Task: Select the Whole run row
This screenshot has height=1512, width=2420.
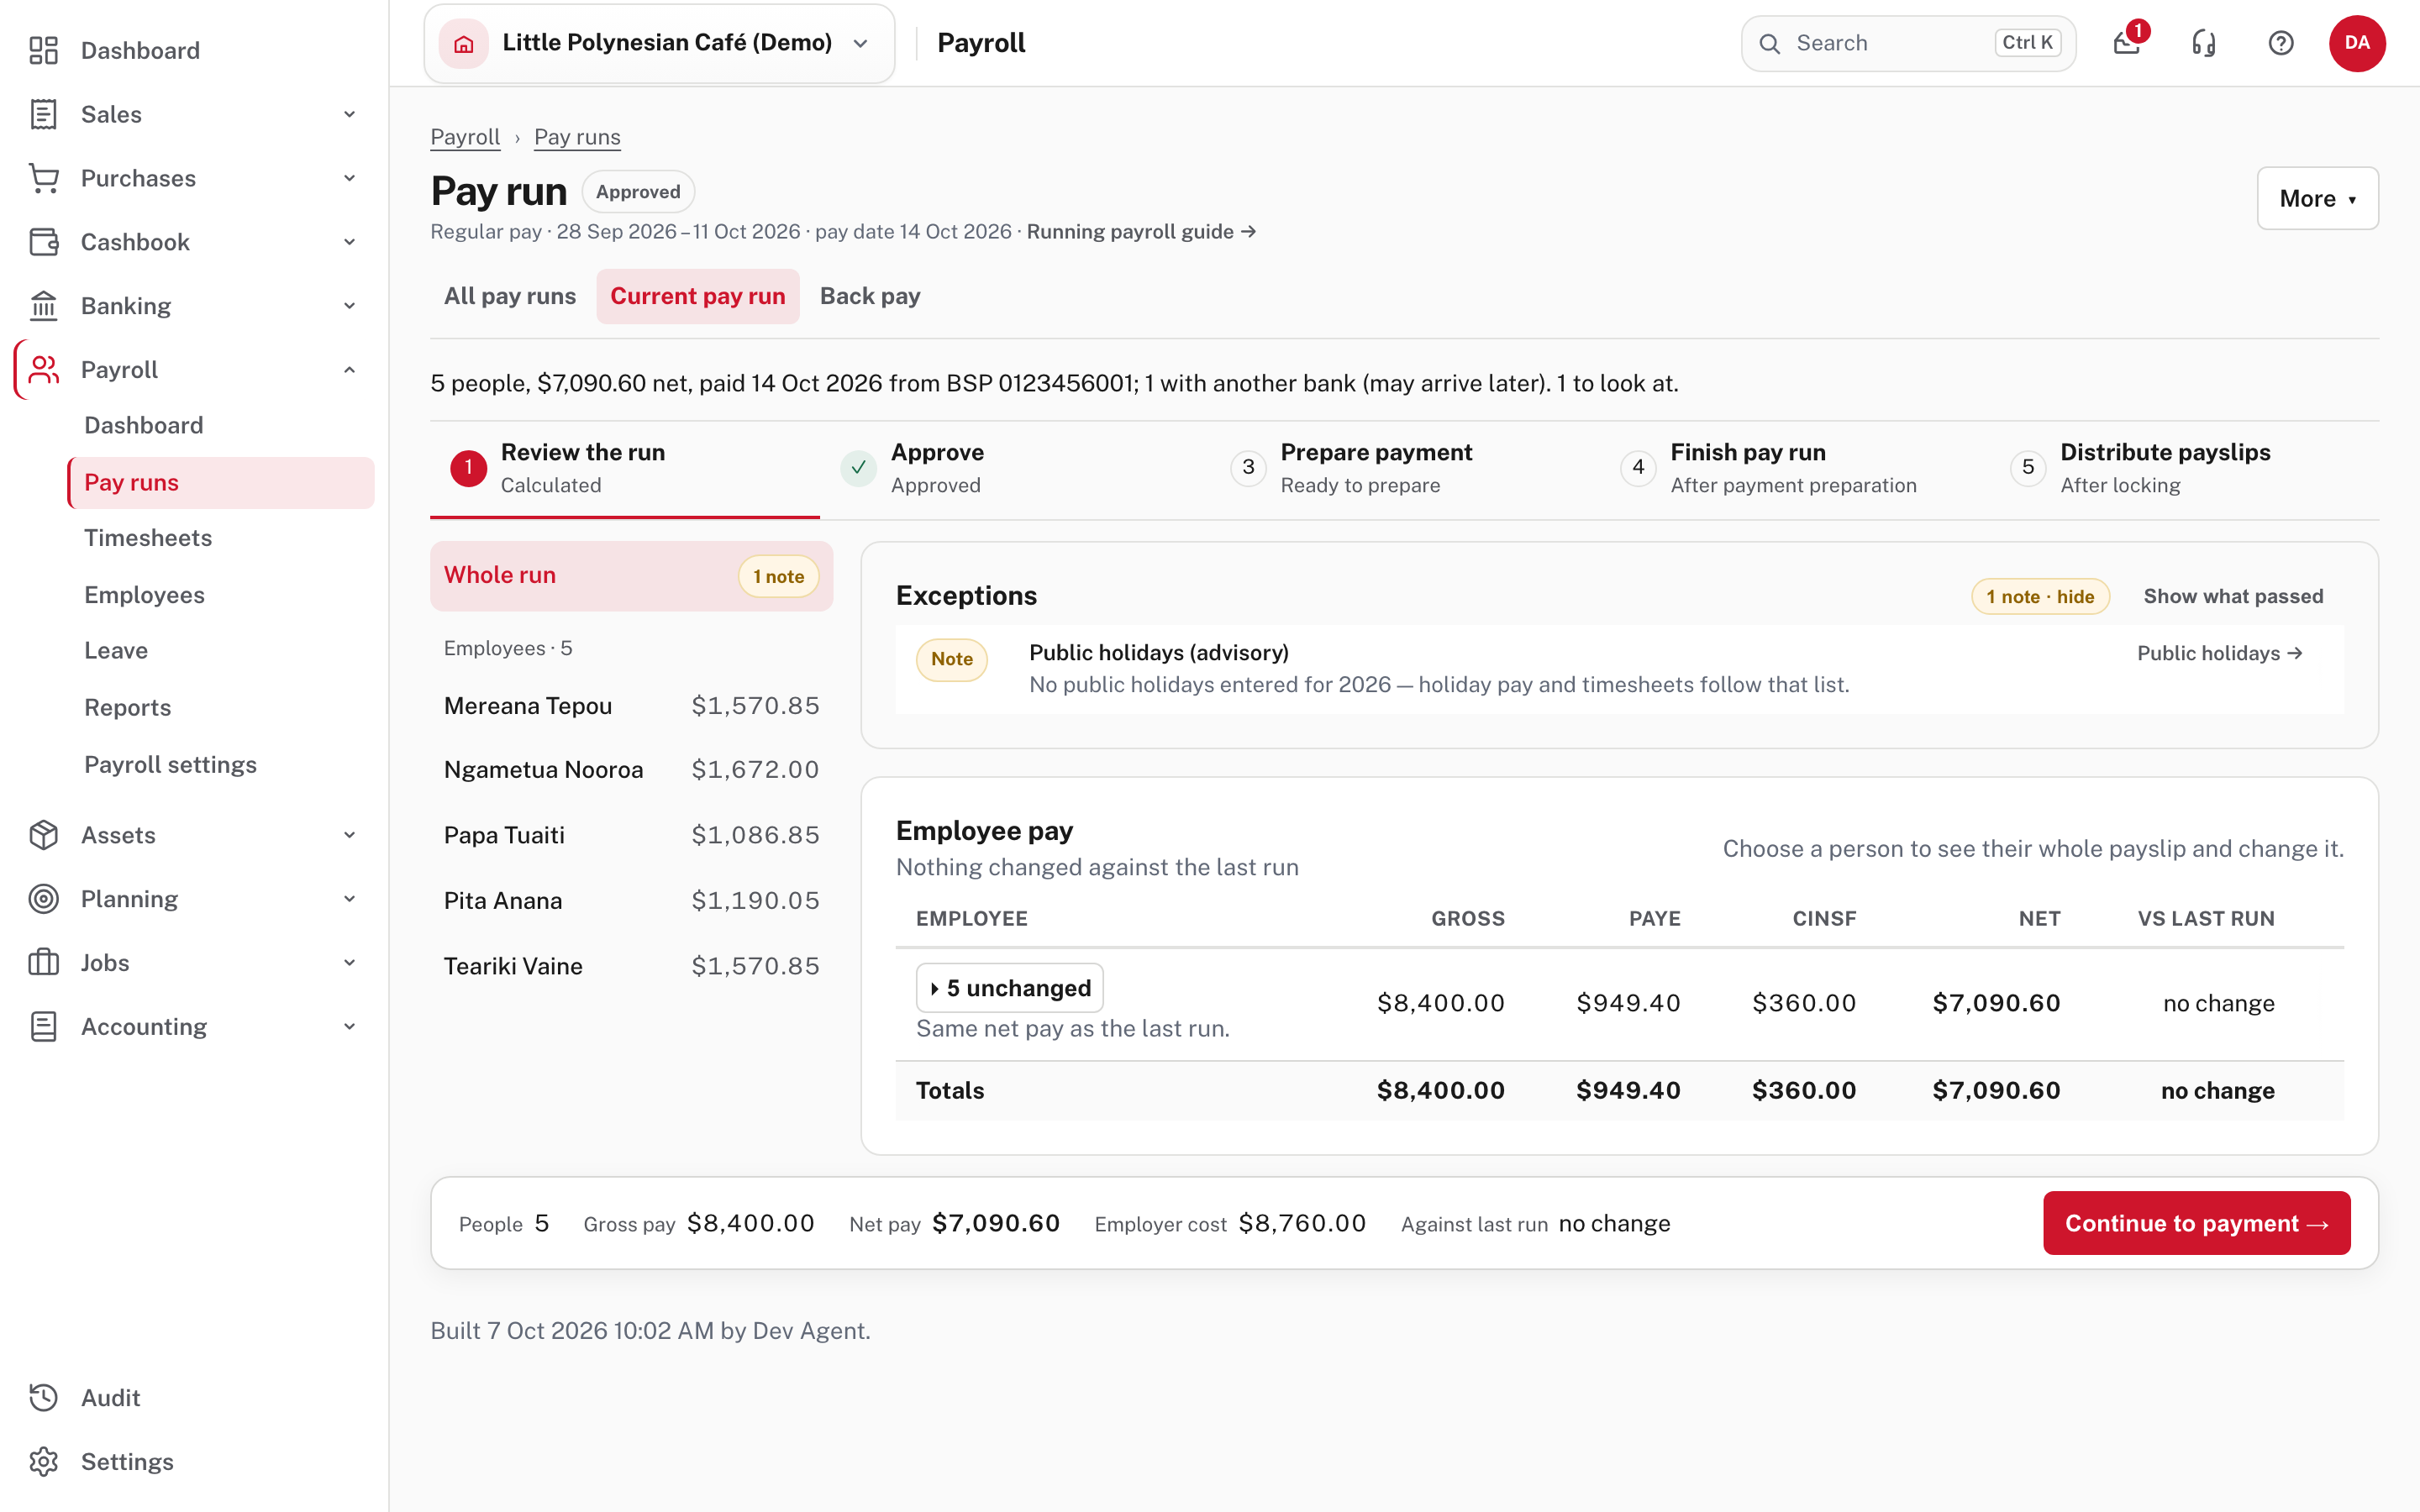Action: pos(631,576)
